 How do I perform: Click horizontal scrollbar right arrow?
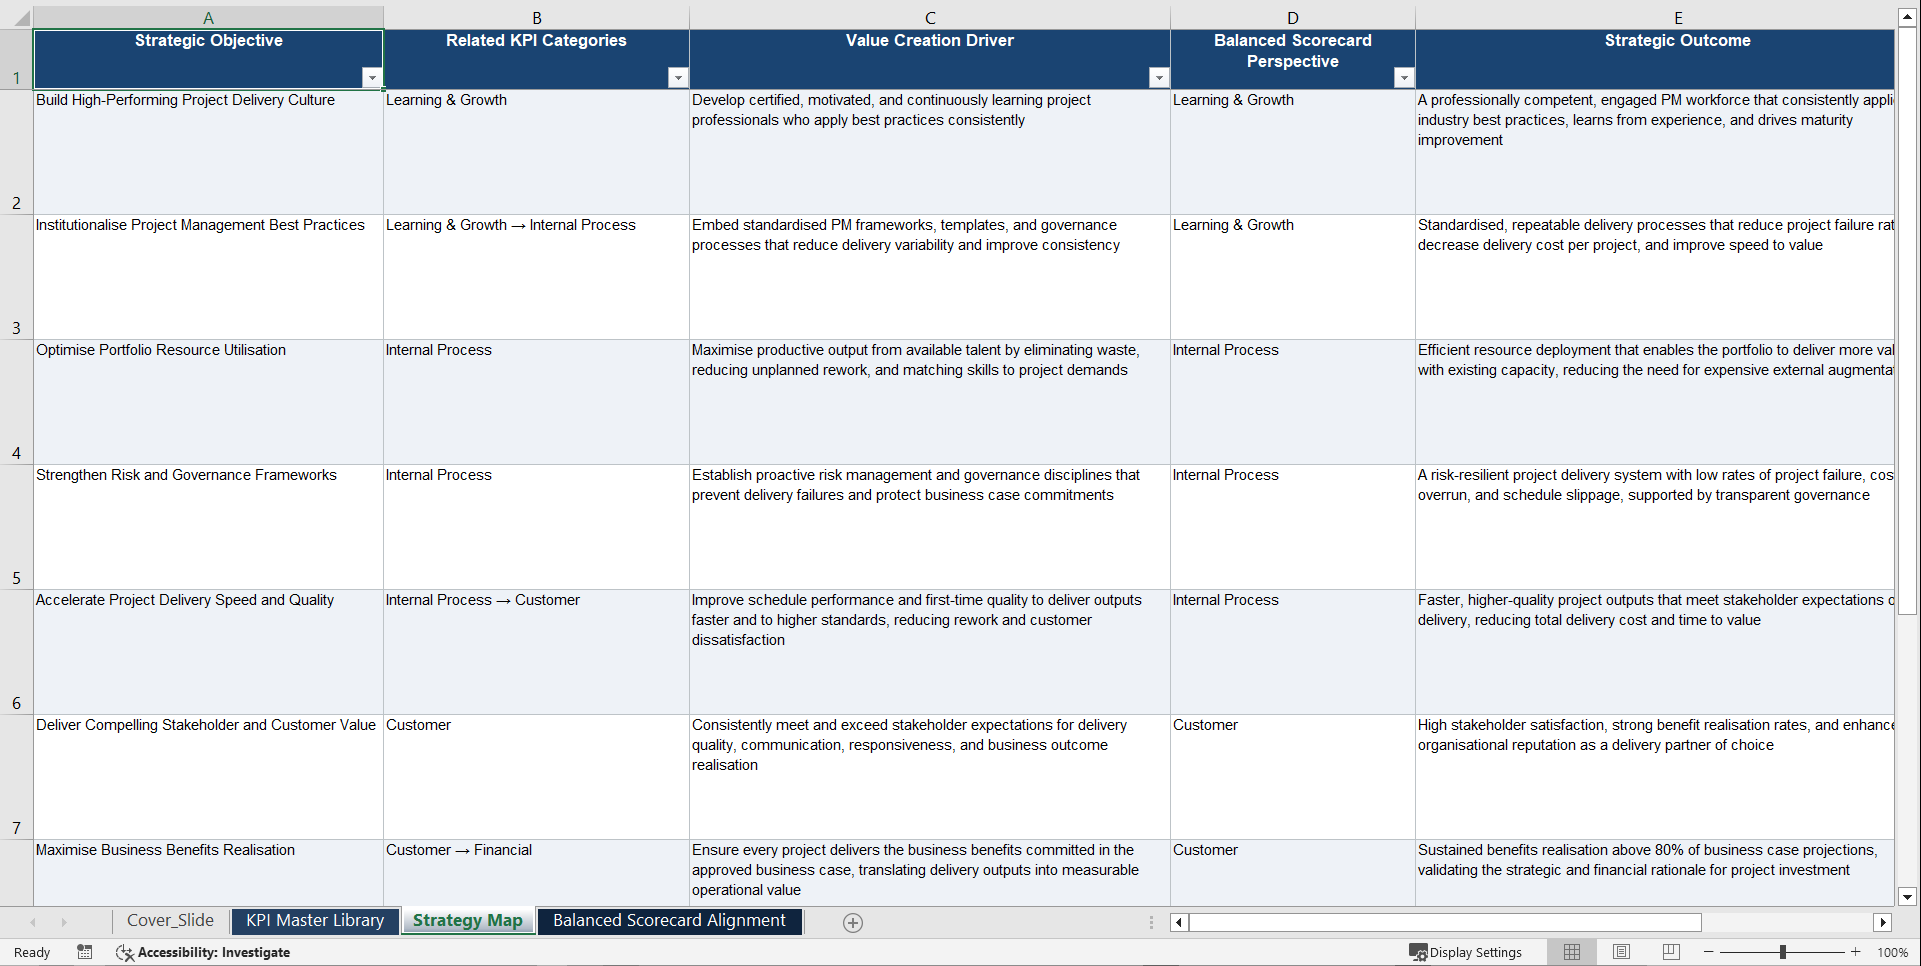(1883, 922)
